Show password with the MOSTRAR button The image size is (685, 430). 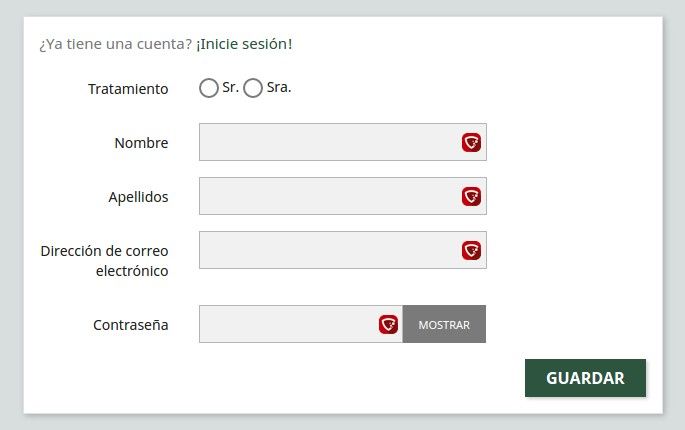[x=444, y=324]
